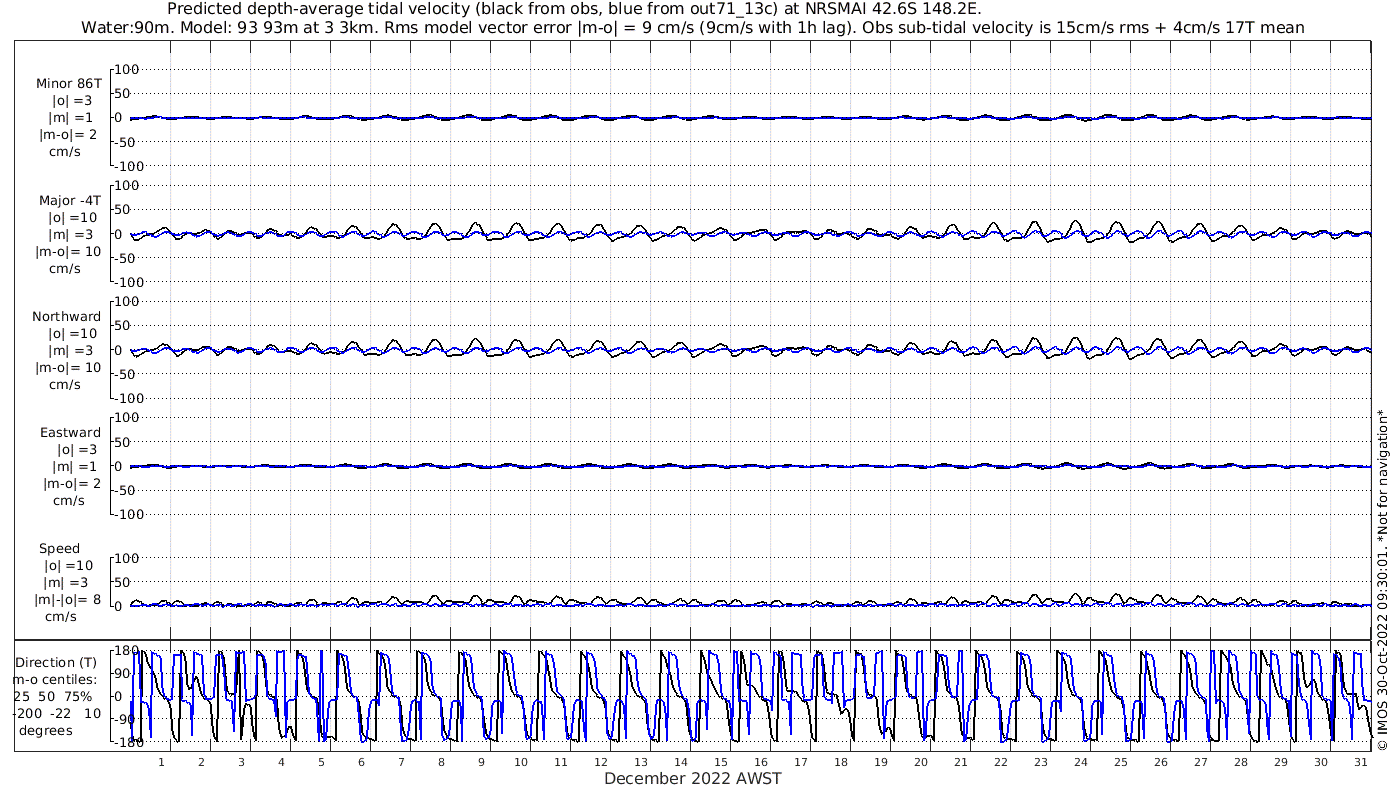1400x800 pixels.
Task: Click the 'Minor 86T' panel label
Action: click(x=69, y=84)
